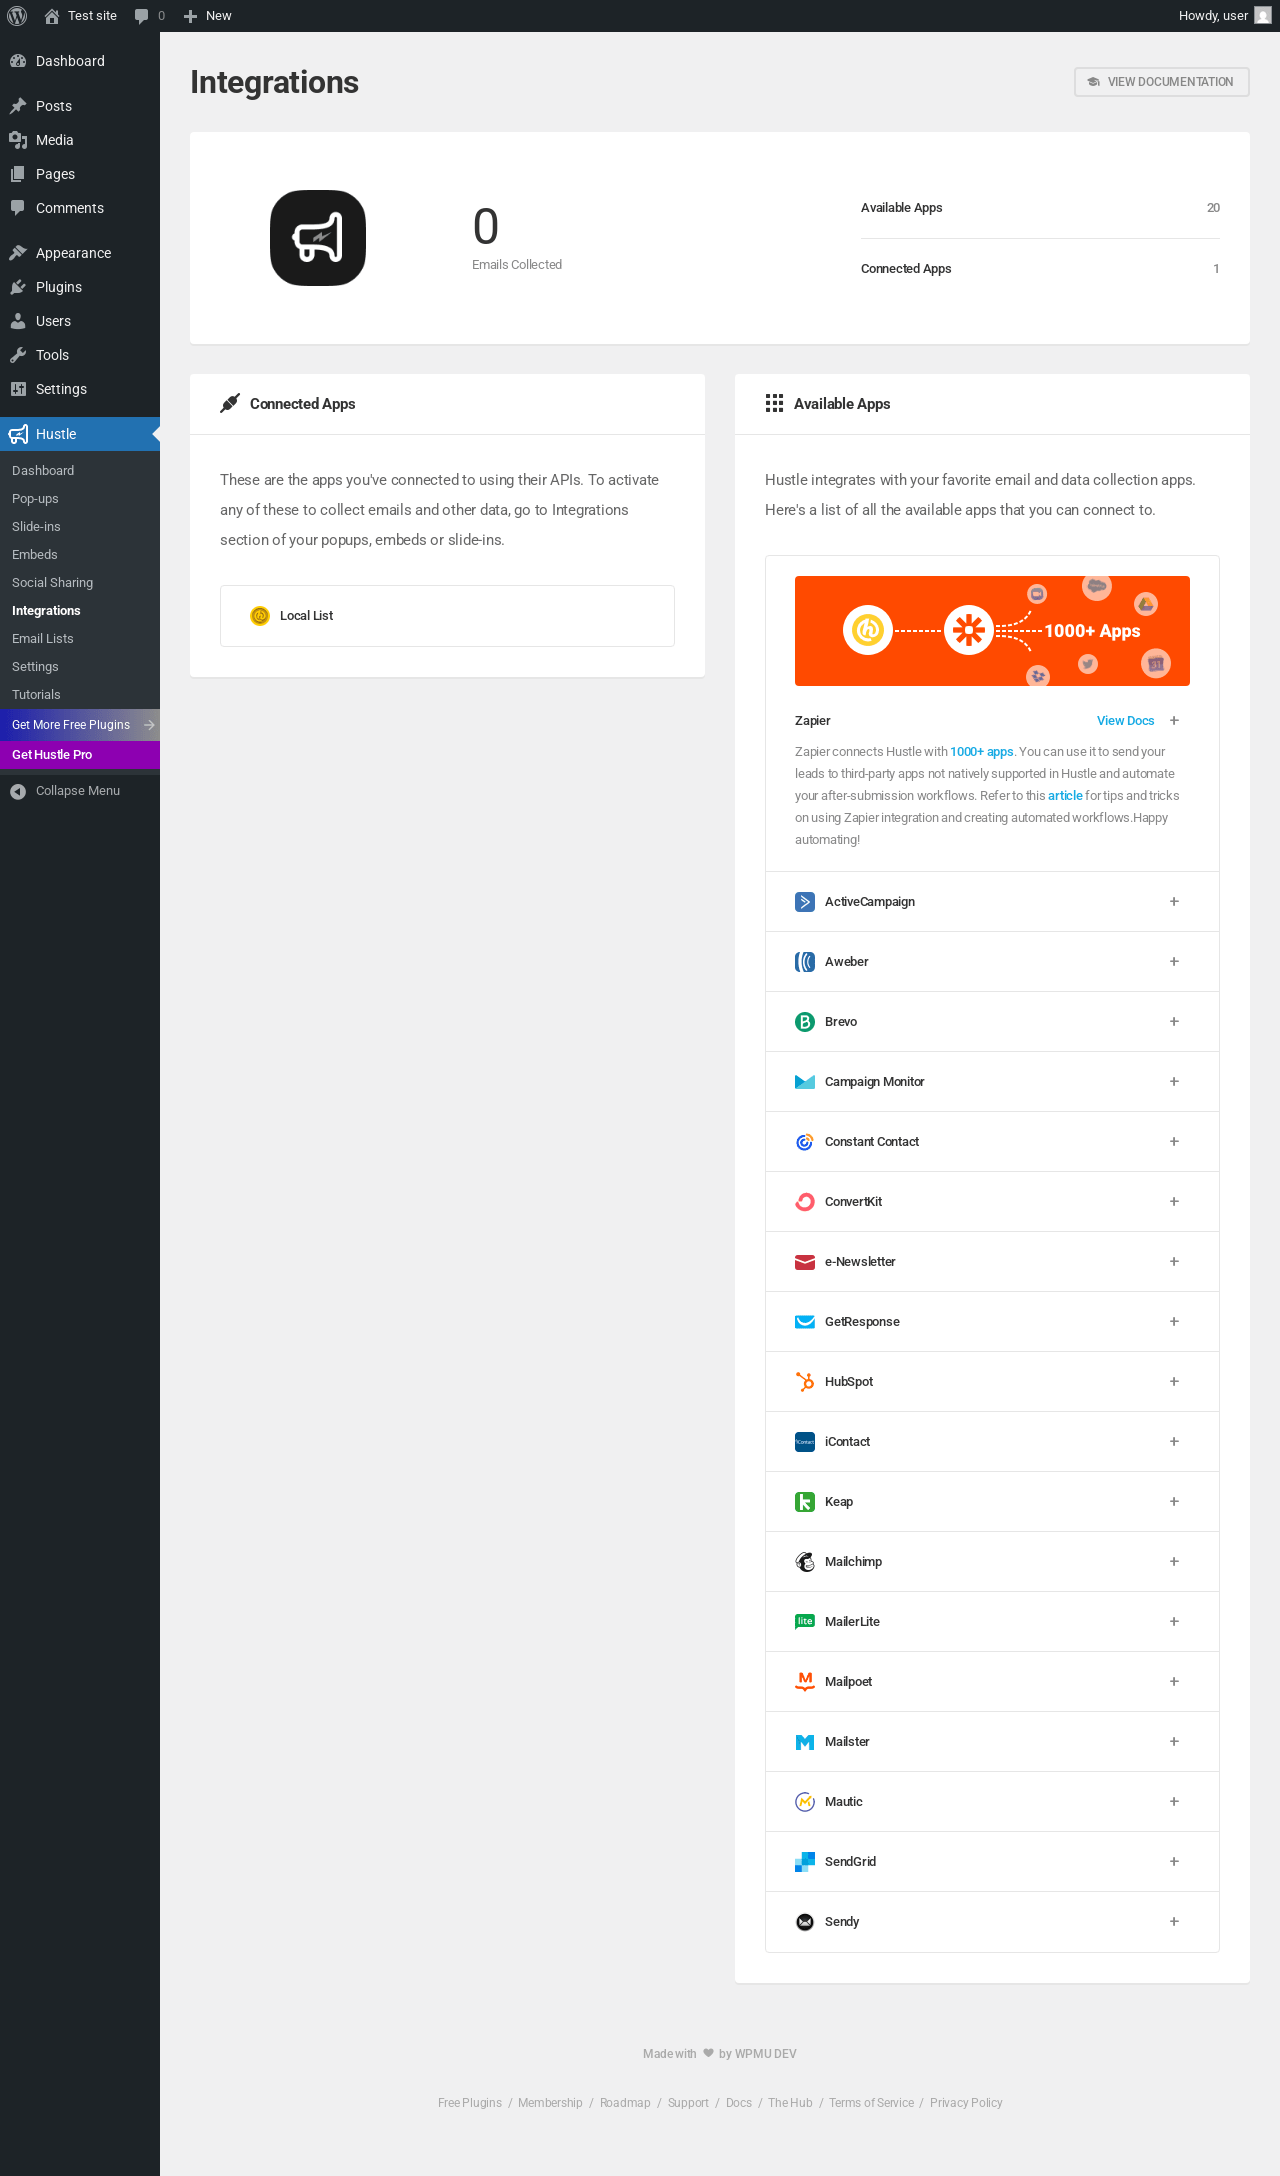Viewport: 1280px width, 2176px height.
Task: Click the Campaign Monitor app icon
Action: click(805, 1082)
